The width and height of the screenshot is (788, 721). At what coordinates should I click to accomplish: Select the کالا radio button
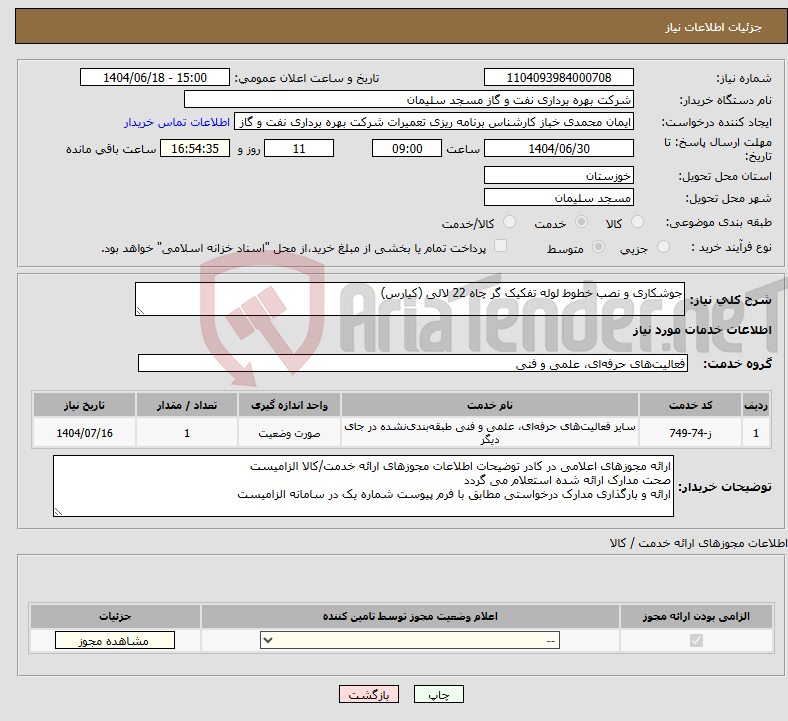(637, 222)
